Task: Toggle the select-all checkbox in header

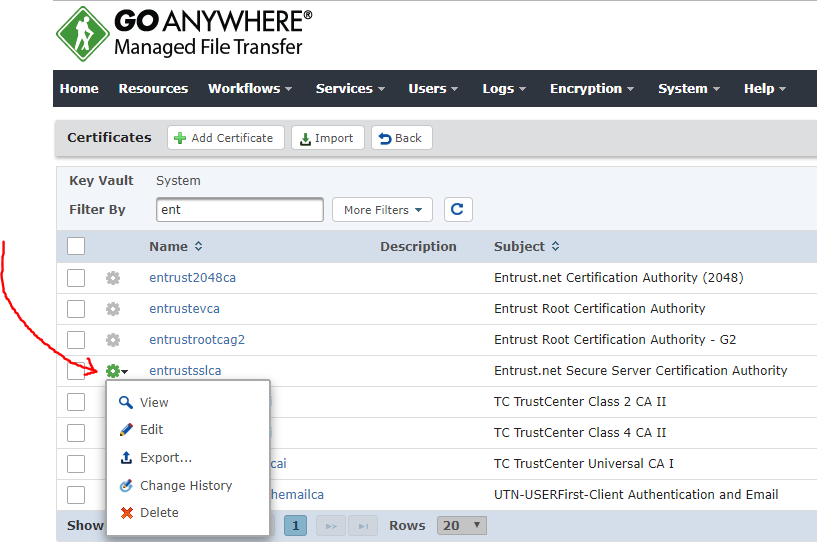Action: click(x=76, y=246)
